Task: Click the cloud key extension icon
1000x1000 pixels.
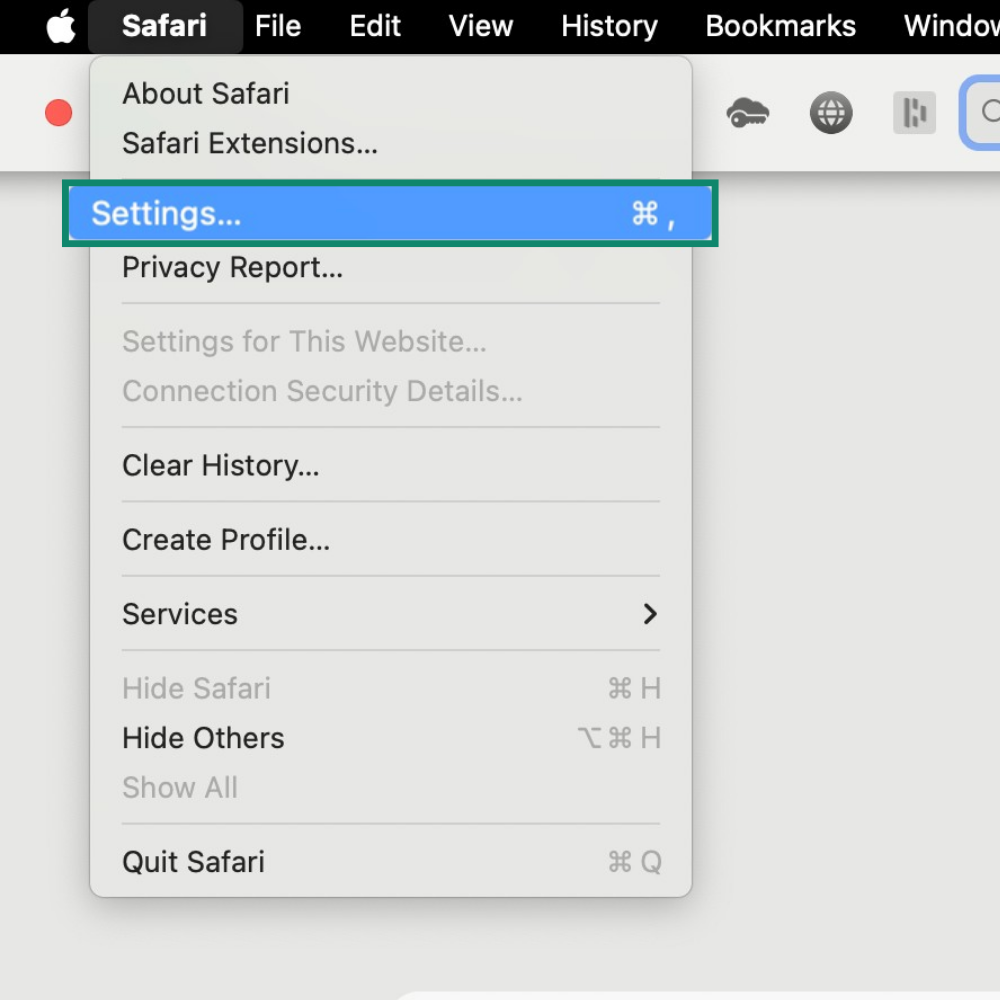Action: [x=747, y=113]
